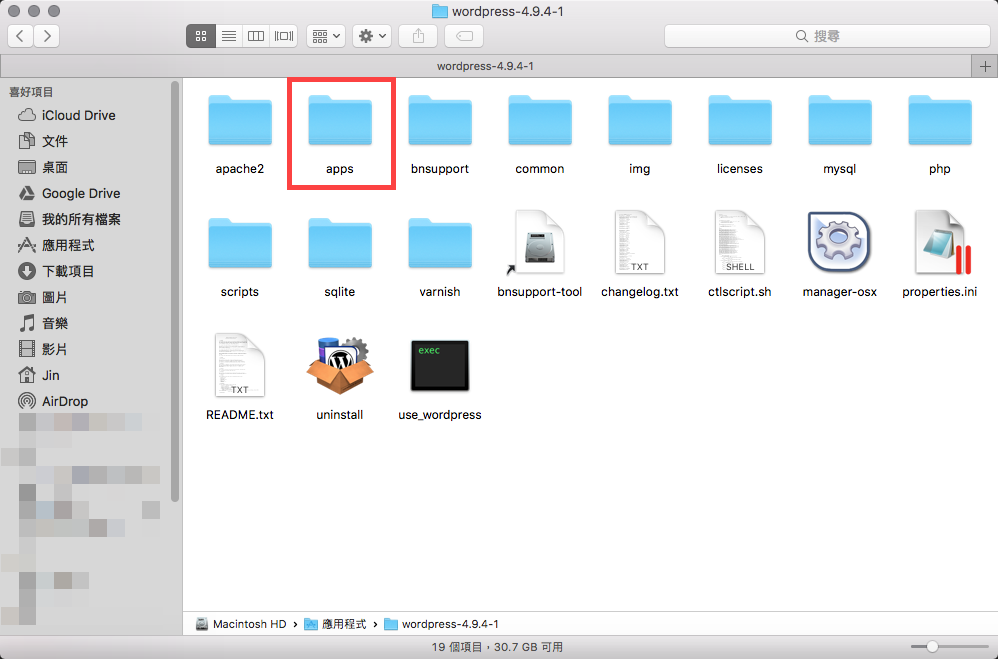The height and width of the screenshot is (659, 998).
Task: Select the uninstall application icon
Action: tap(340, 366)
